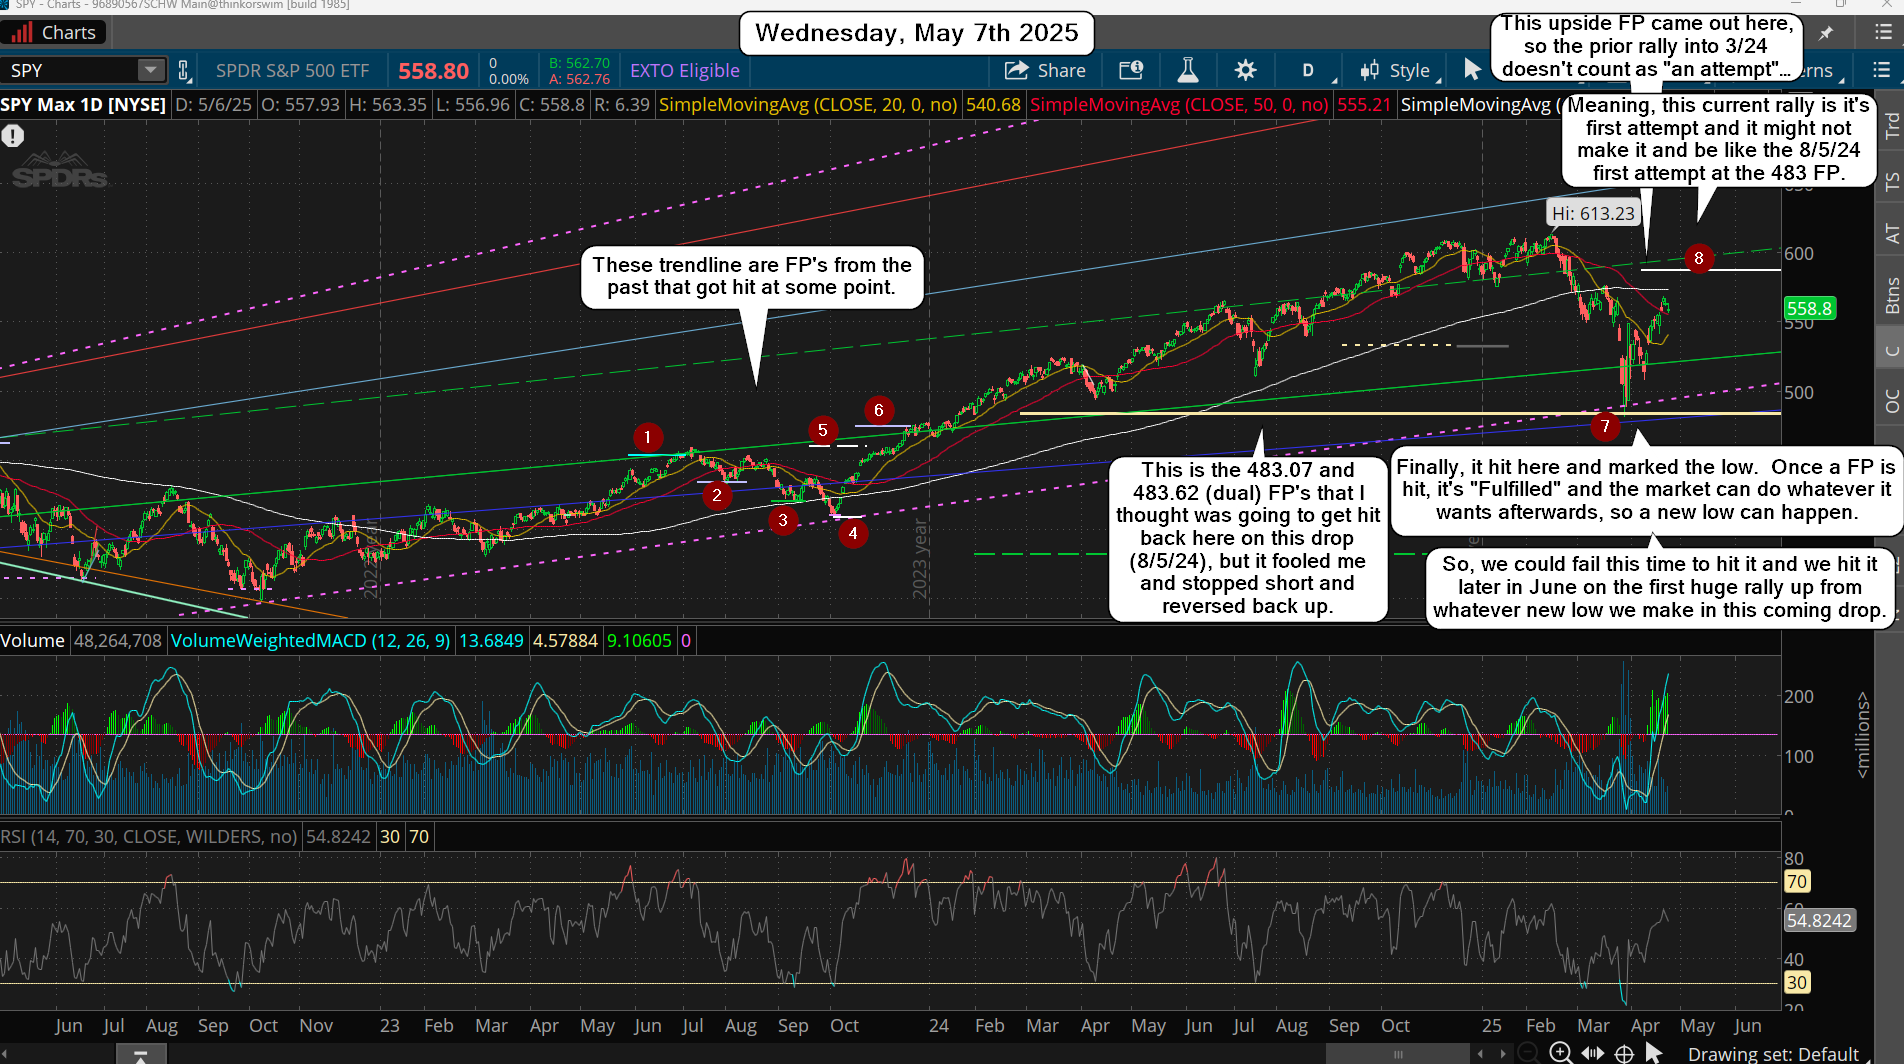This screenshot has height=1064, width=1904.
Task: Click the red marker number 1
Action: (x=647, y=437)
